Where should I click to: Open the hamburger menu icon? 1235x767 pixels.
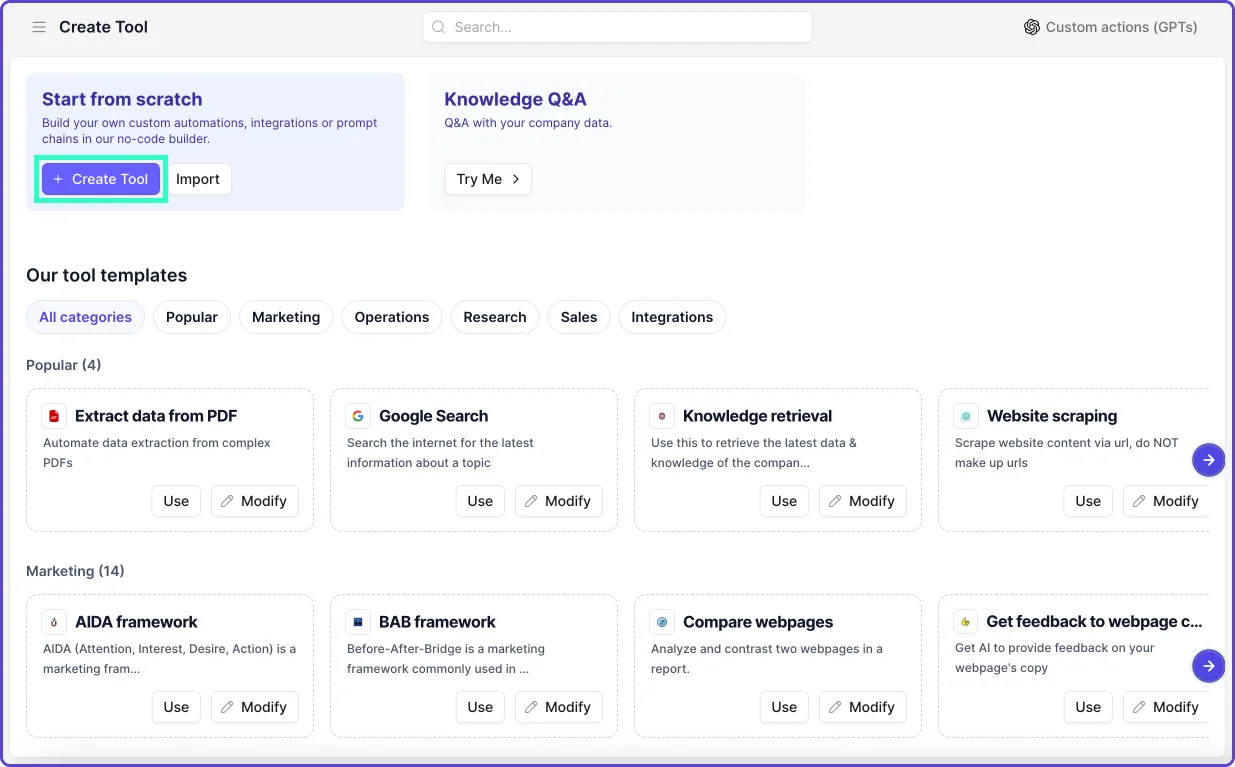39,27
